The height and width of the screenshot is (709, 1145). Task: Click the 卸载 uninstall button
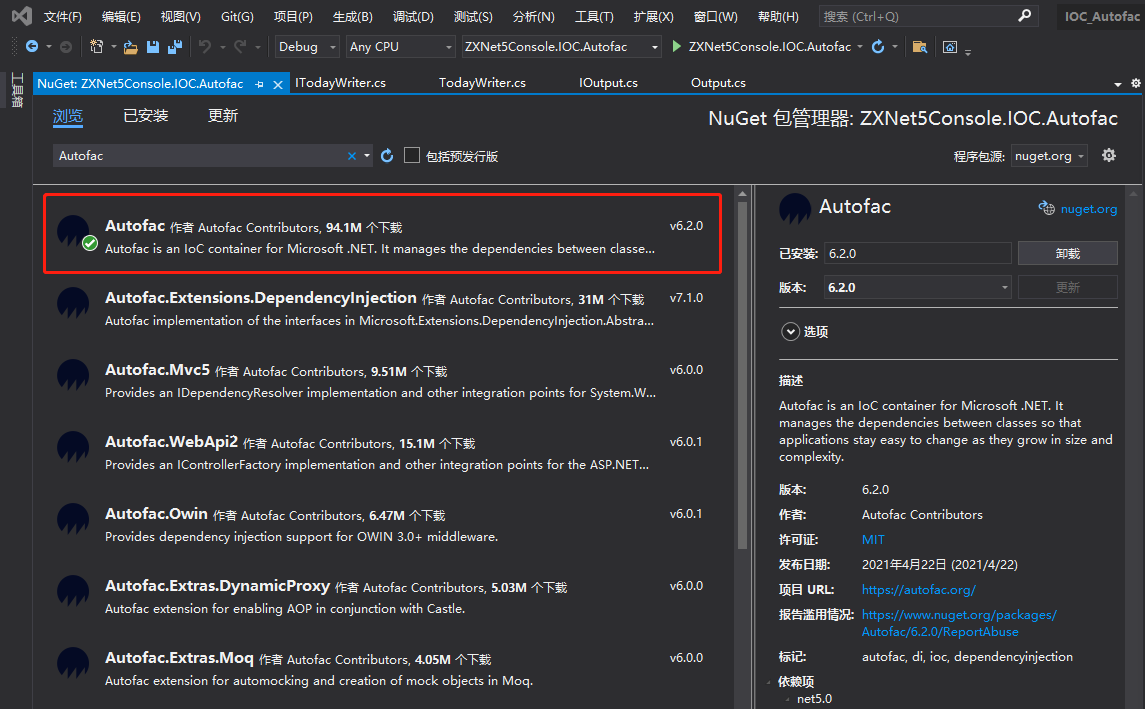tap(1068, 253)
